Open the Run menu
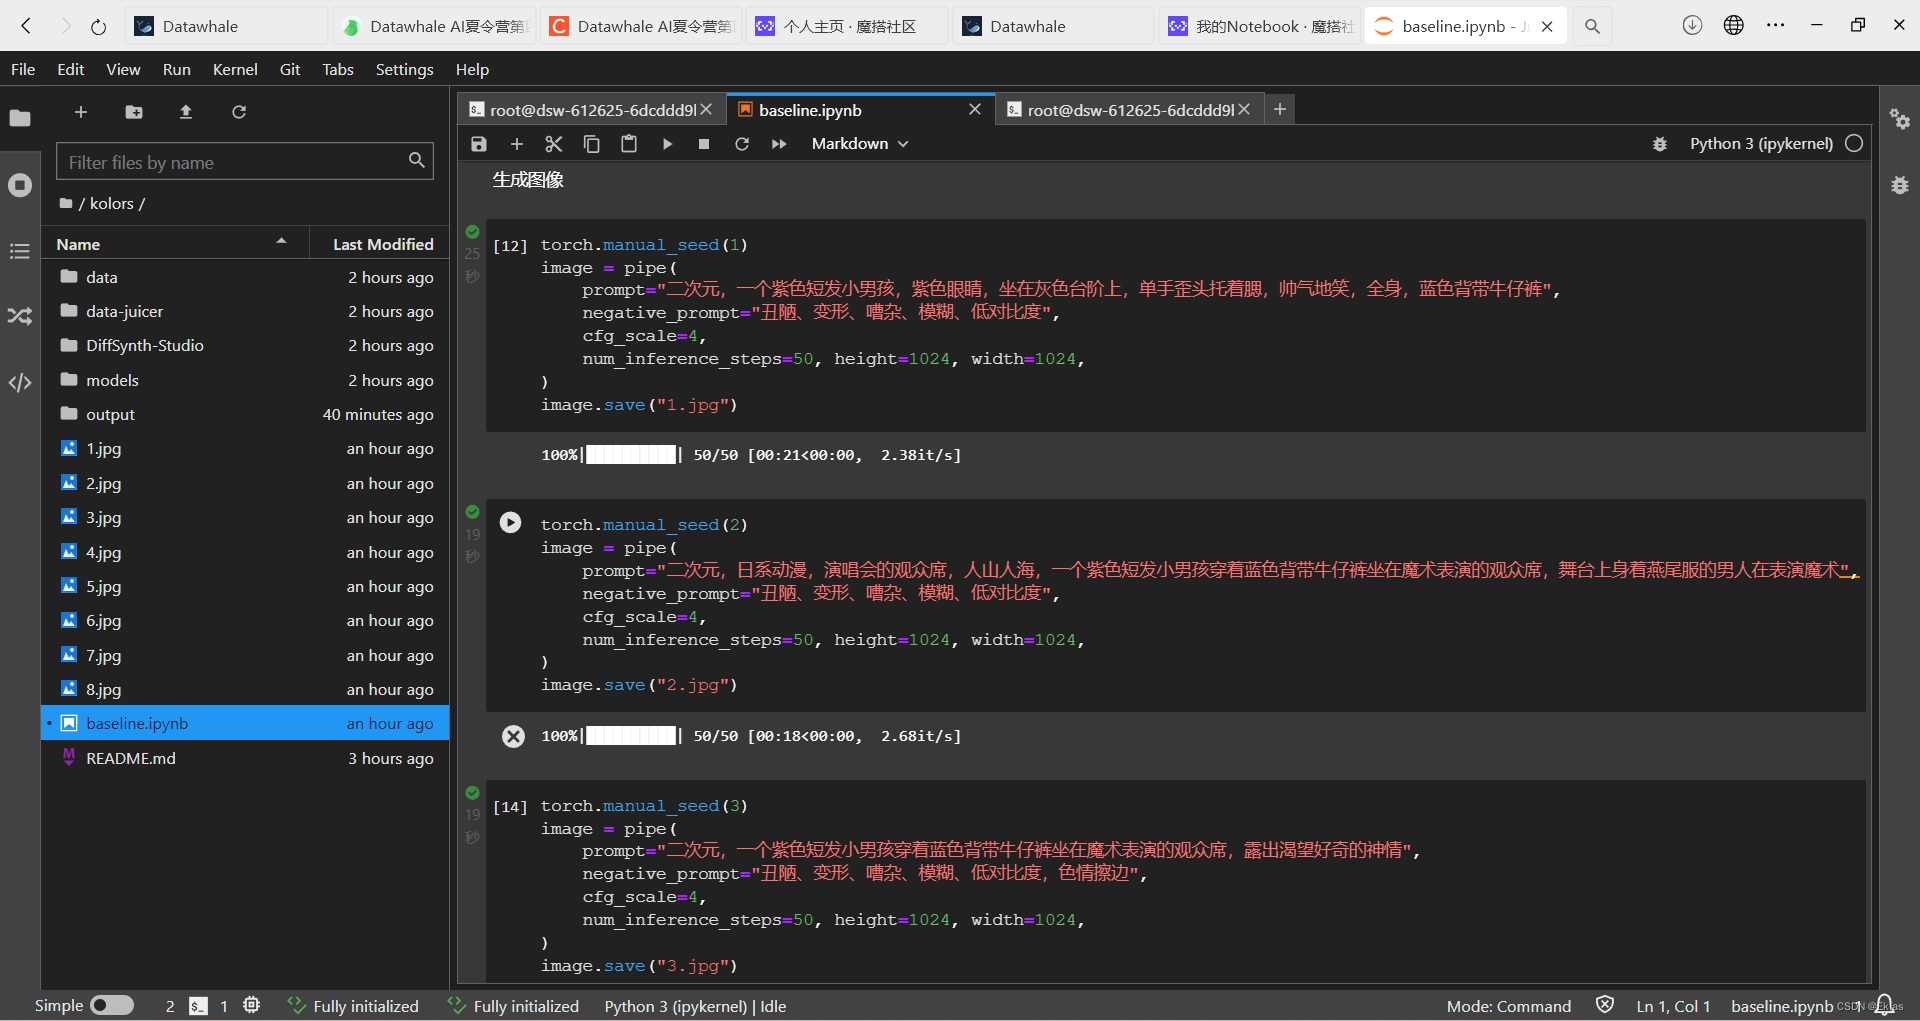 pos(176,69)
